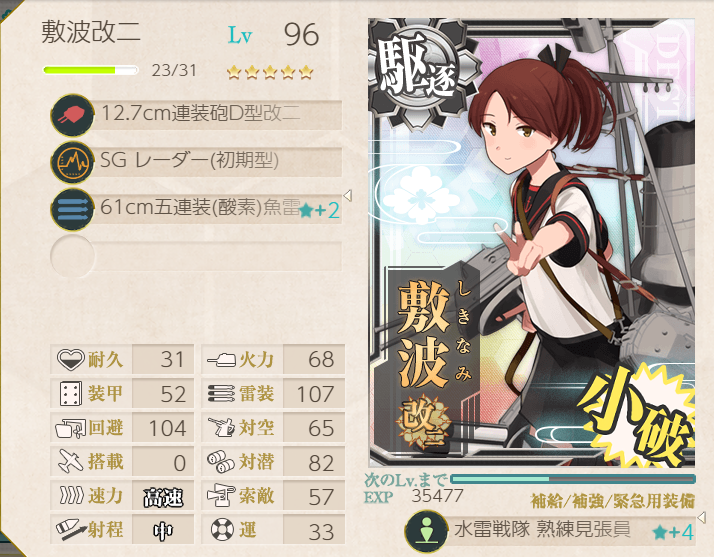This screenshot has width=714, height=557.
Task: Expand the small arrow beside the torpedo slot
Action: click(347, 196)
